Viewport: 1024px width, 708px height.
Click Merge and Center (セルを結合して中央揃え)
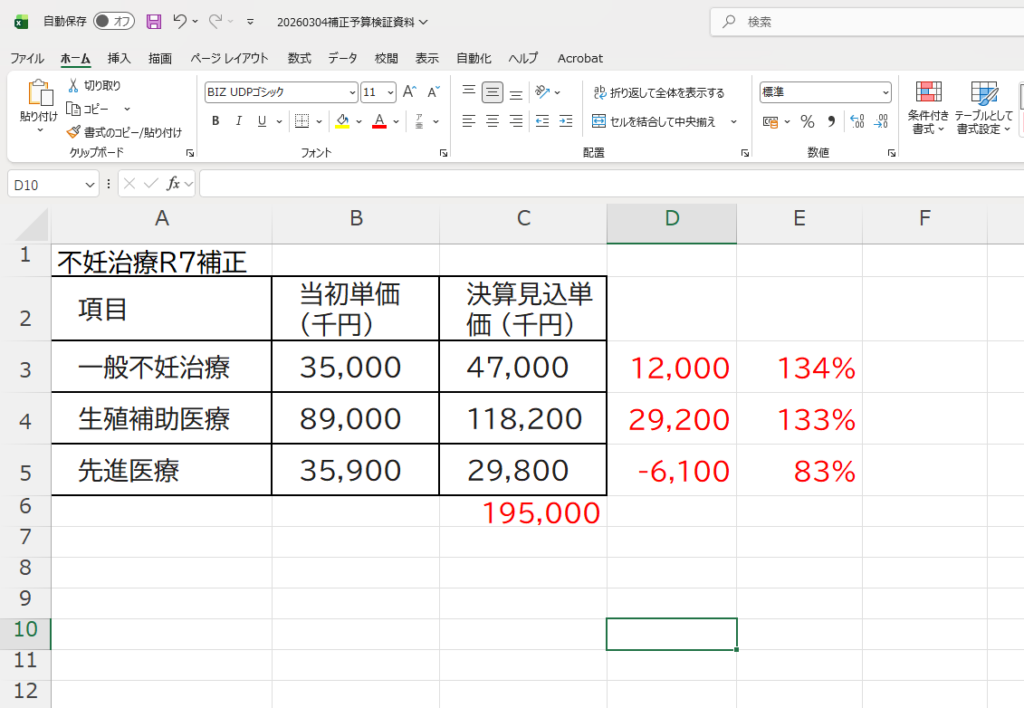click(x=655, y=122)
